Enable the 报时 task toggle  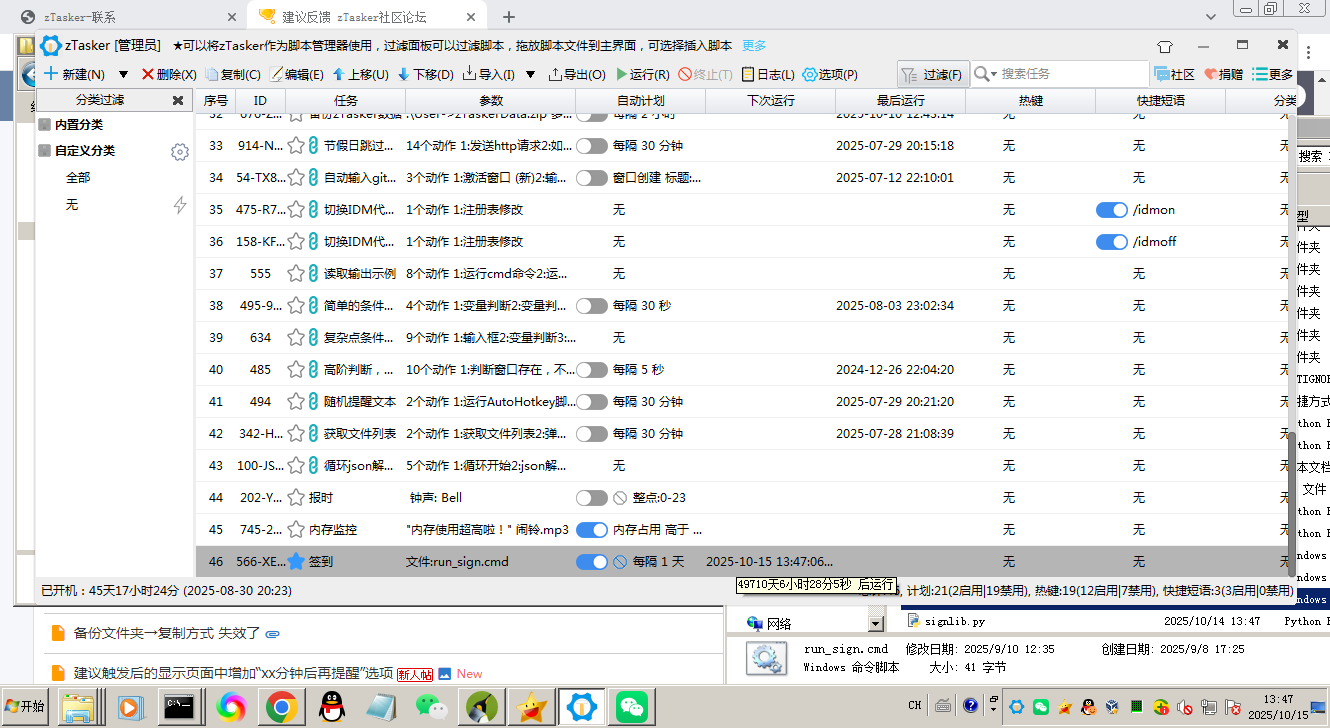coord(591,497)
